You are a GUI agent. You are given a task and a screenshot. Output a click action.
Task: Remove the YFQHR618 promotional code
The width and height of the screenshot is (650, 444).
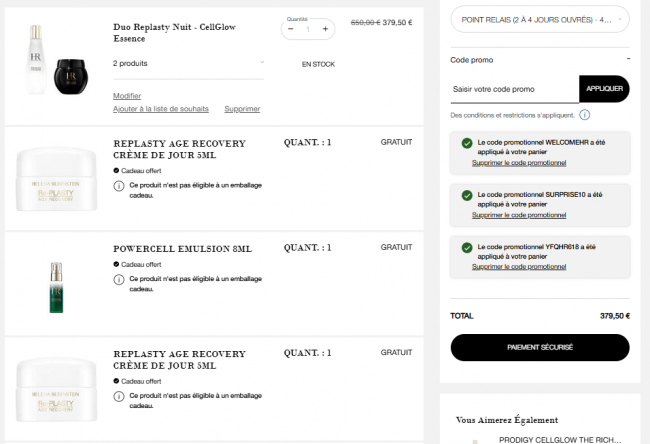coord(519,267)
